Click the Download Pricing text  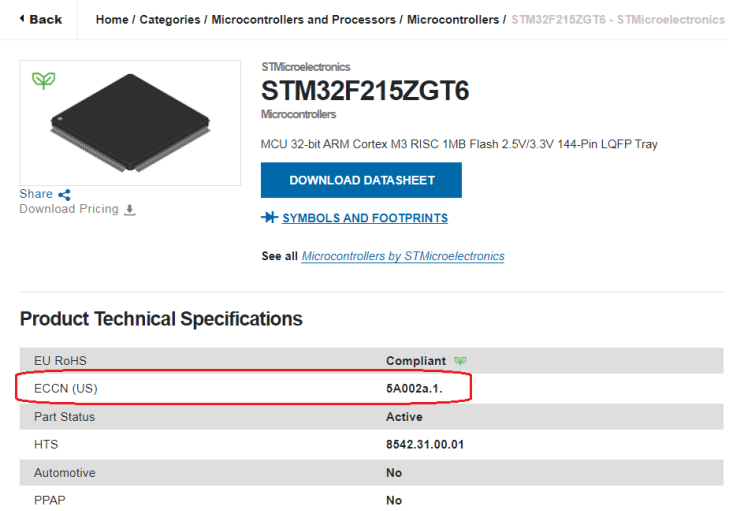tap(69, 209)
